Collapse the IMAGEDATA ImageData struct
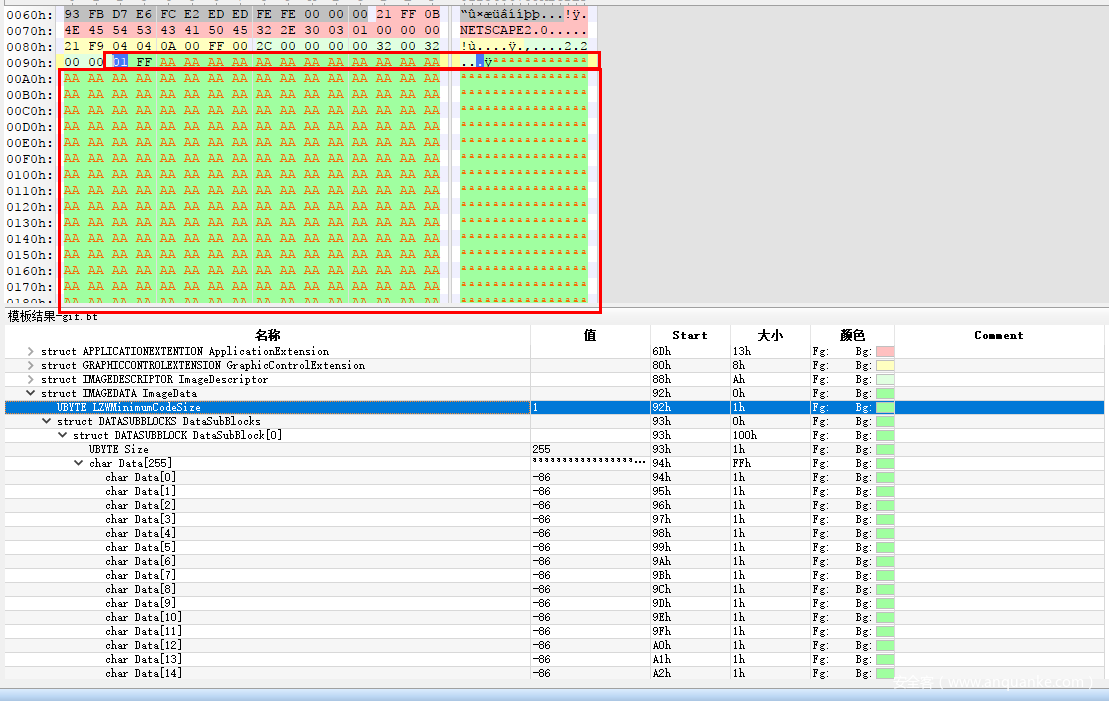This screenshot has width=1109, height=701. coord(30,393)
